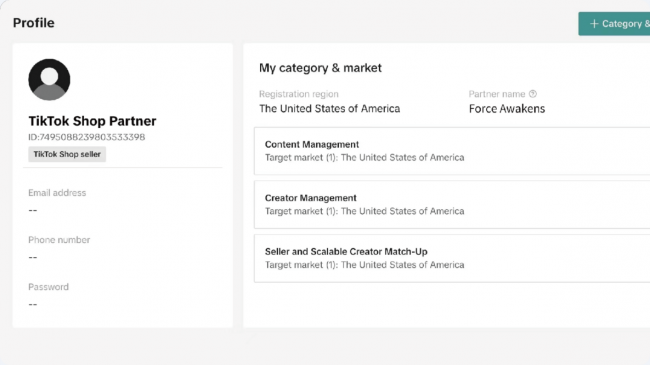
Task: Click the help icon beside Partner name
Action: point(533,94)
